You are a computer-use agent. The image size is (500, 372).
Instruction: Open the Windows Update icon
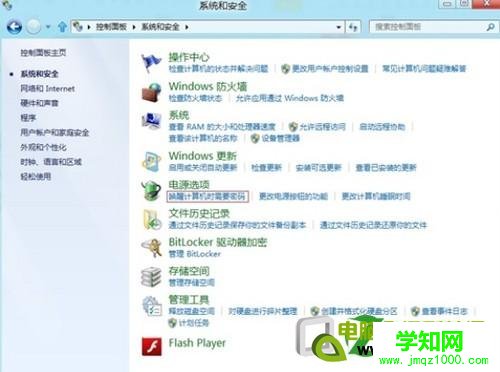[x=151, y=162]
